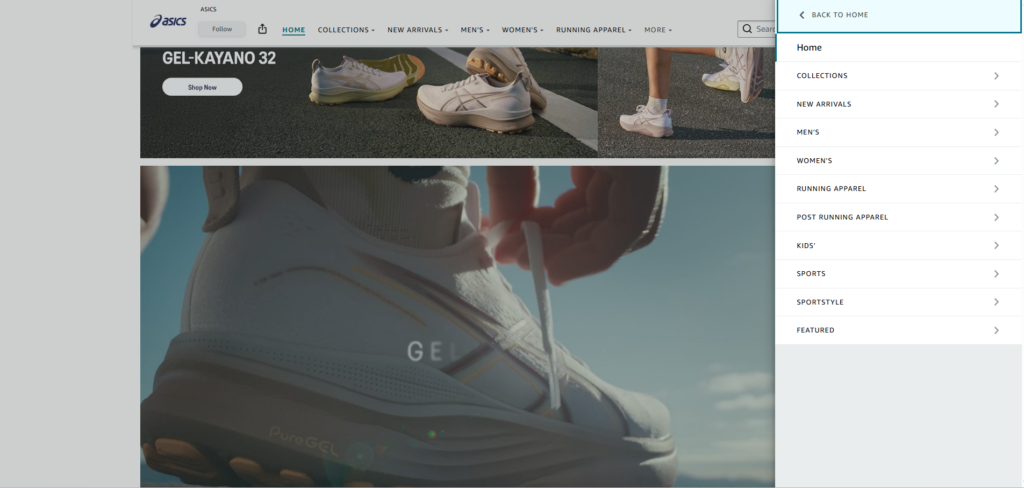
Task: Click the GEL-KAYANO 32 shoes banner image
Action: pos(369,103)
